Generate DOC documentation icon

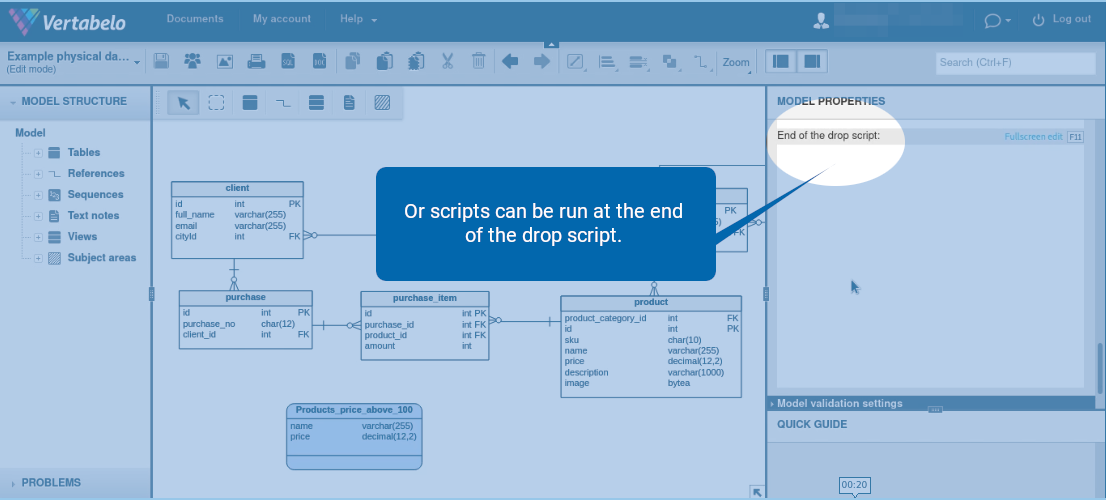click(320, 61)
